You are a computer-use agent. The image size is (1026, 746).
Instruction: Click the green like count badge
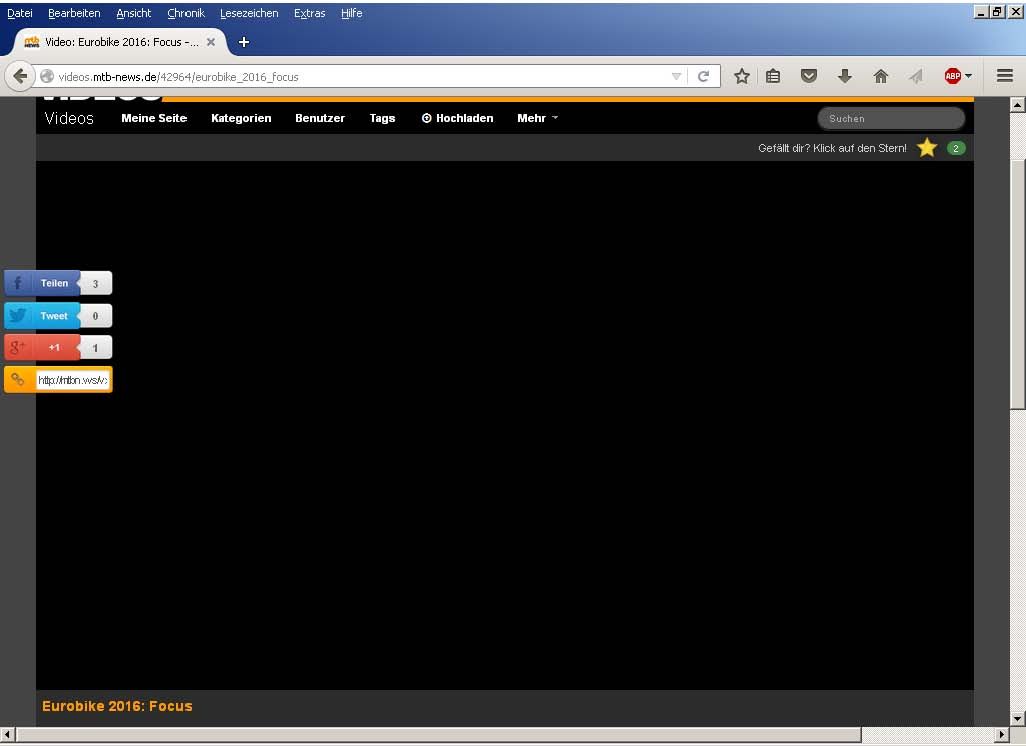tap(956, 149)
